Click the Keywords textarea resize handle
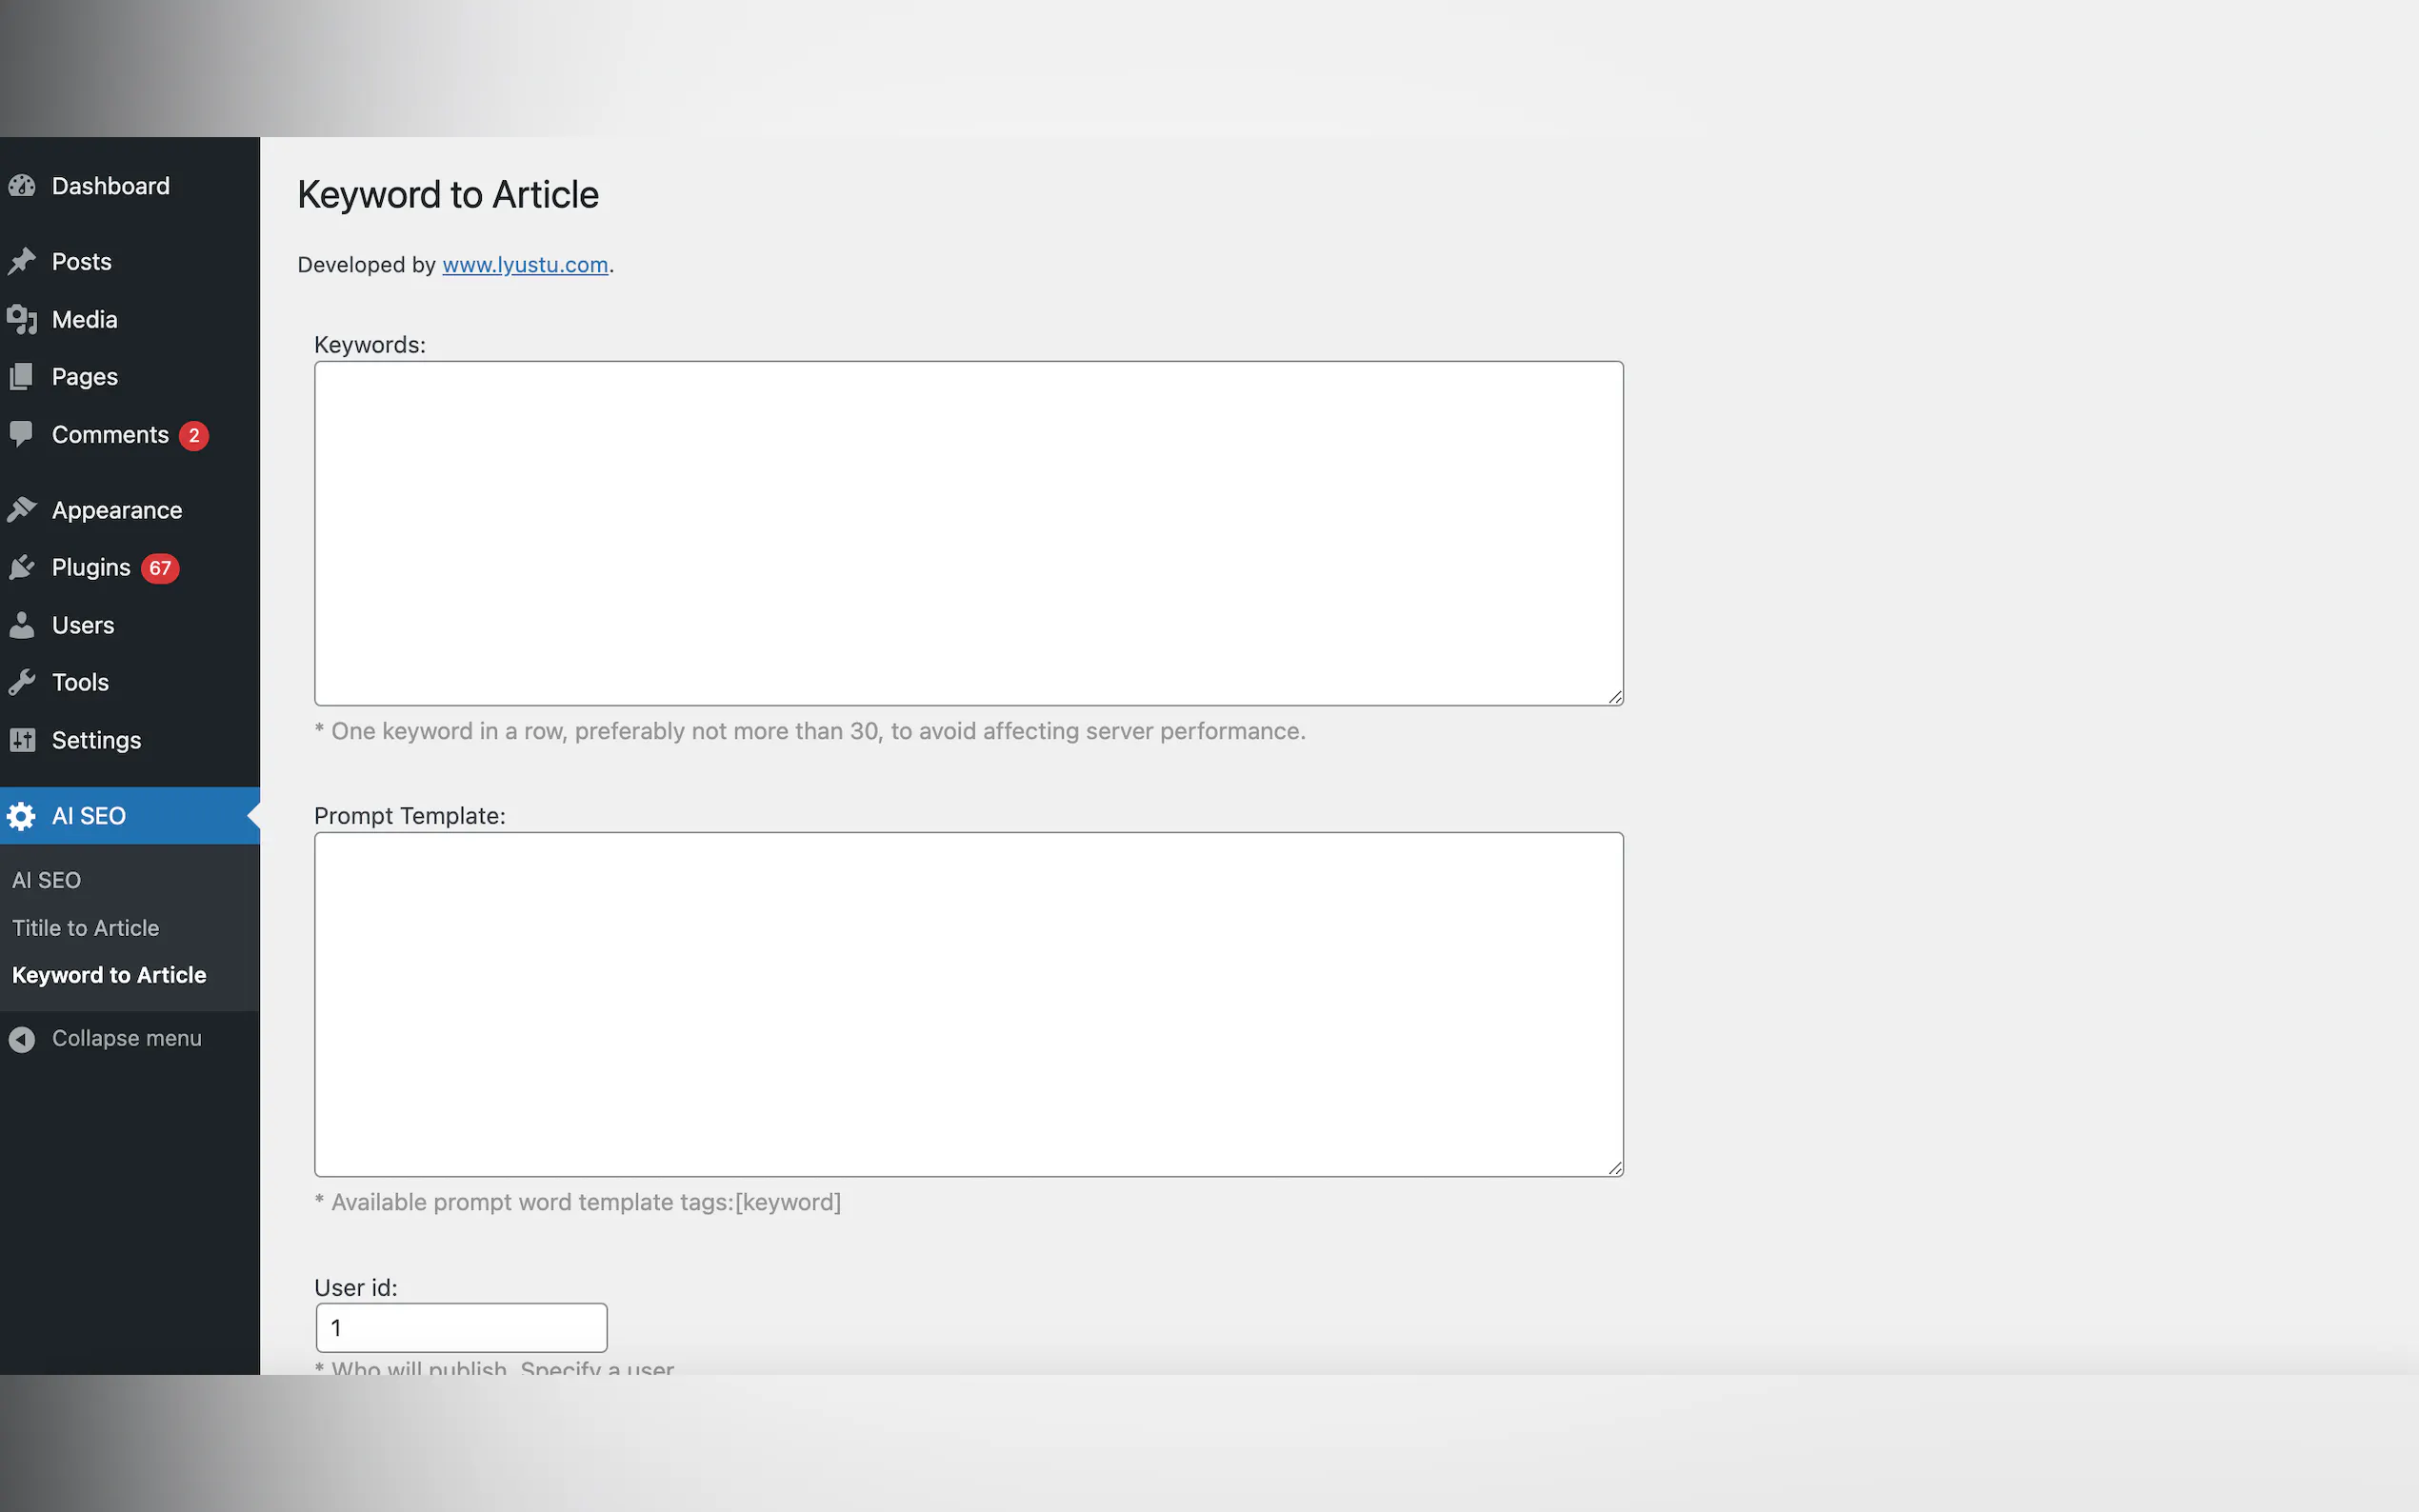 pyautogui.click(x=1615, y=697)
